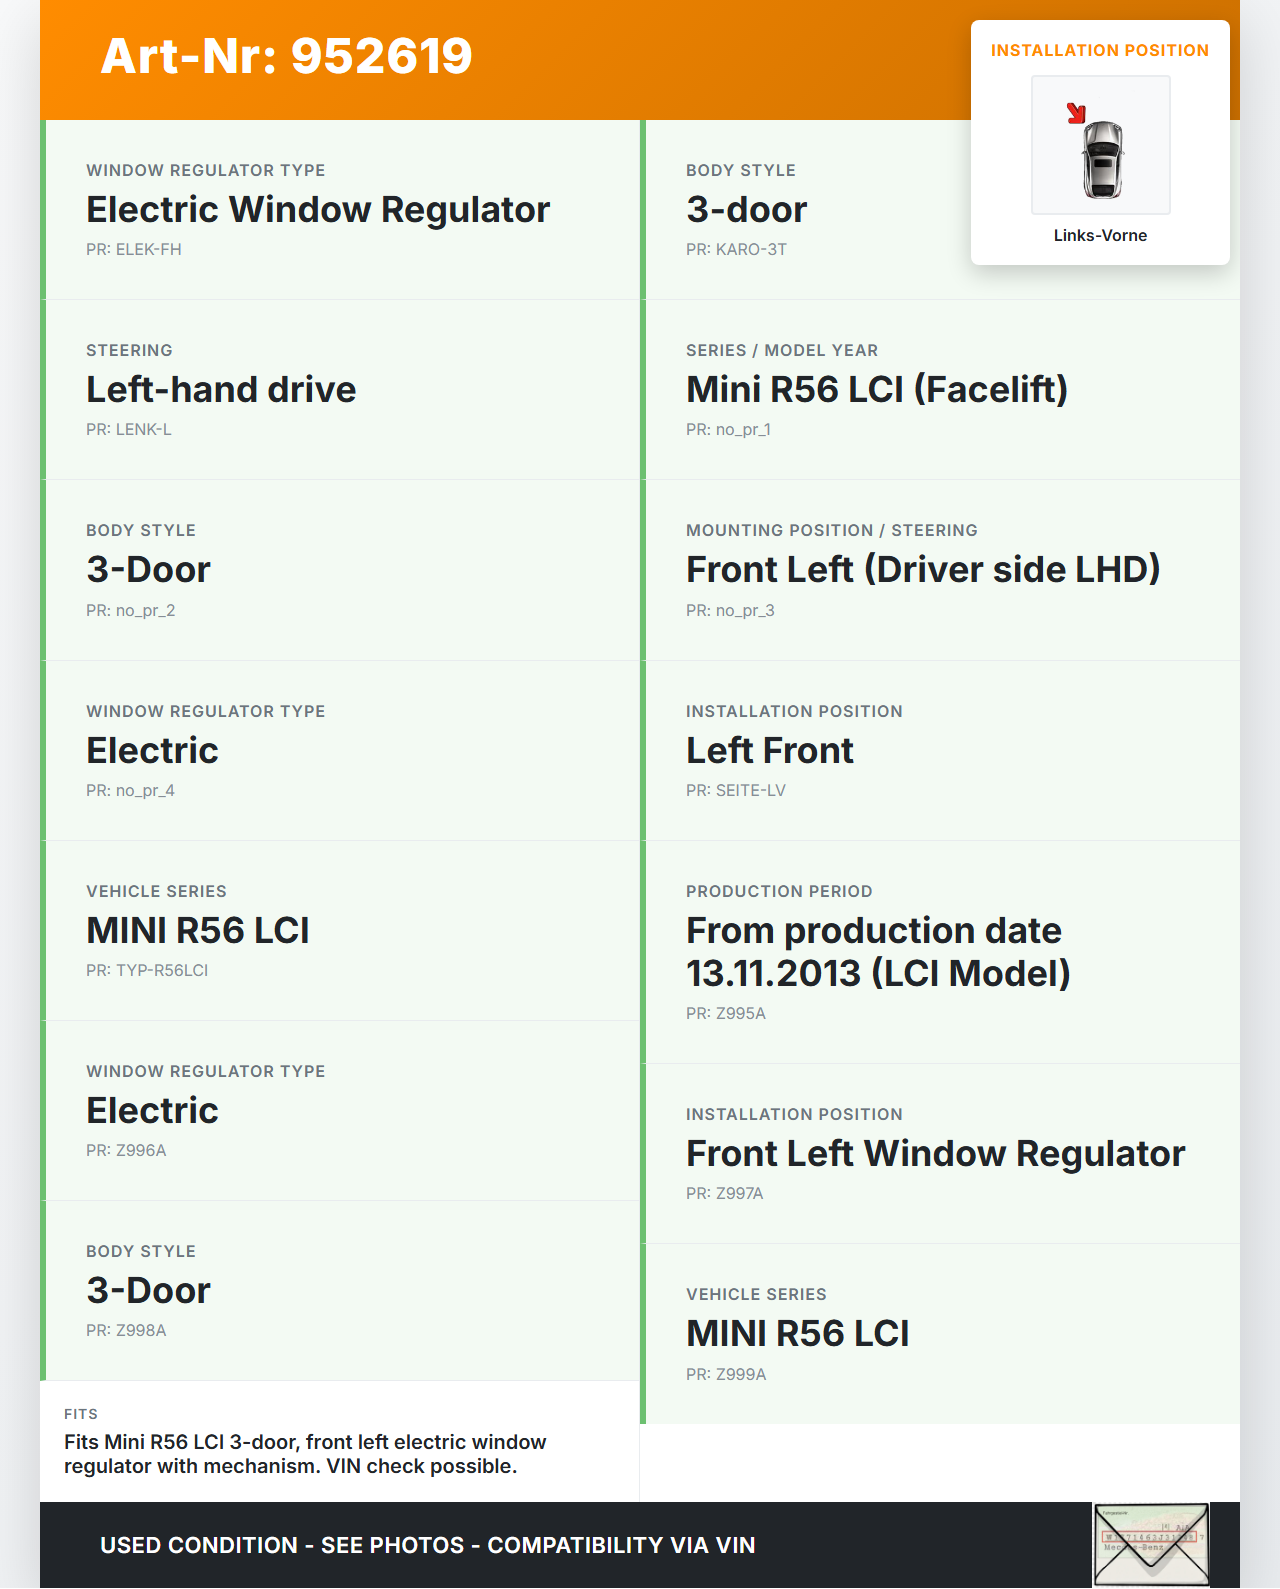This screenshot has height=1589, width=1280.
Task: Click the Left Front installation position value
Action: pos(769,751)
